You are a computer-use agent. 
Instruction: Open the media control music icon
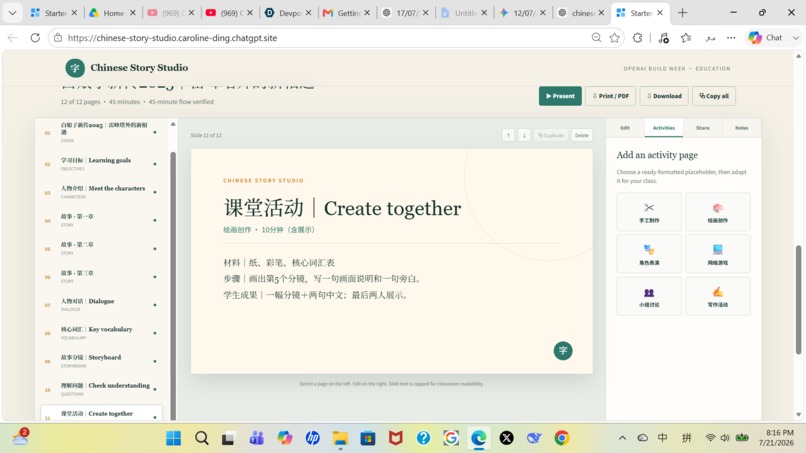(663, 38)
